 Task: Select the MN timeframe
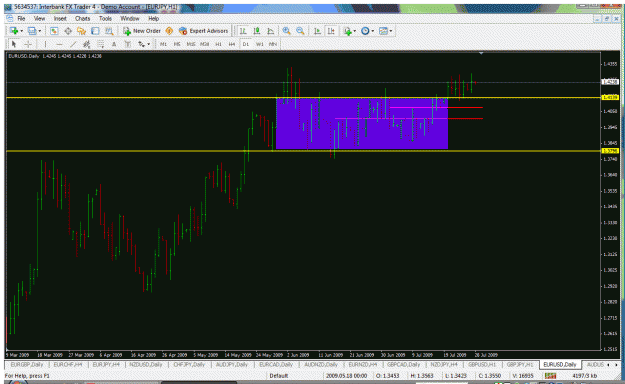(x=273, y=44)
